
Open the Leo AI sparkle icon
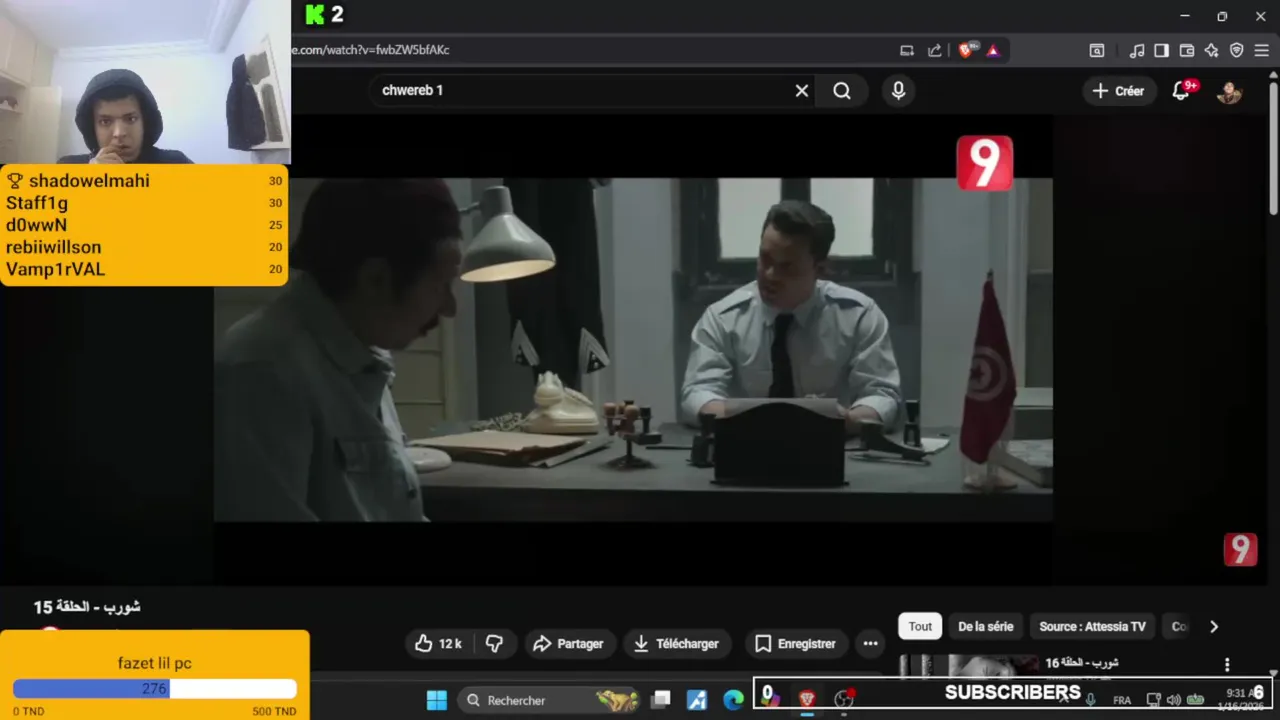point(1212,50)
